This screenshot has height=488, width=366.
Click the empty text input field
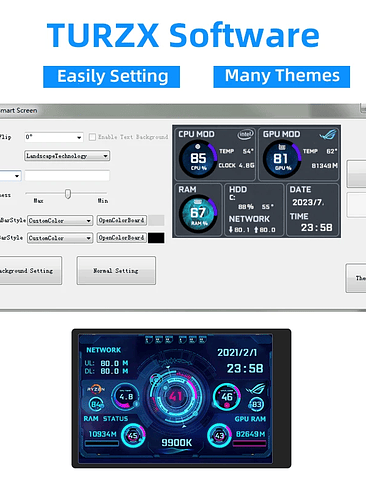67,175
